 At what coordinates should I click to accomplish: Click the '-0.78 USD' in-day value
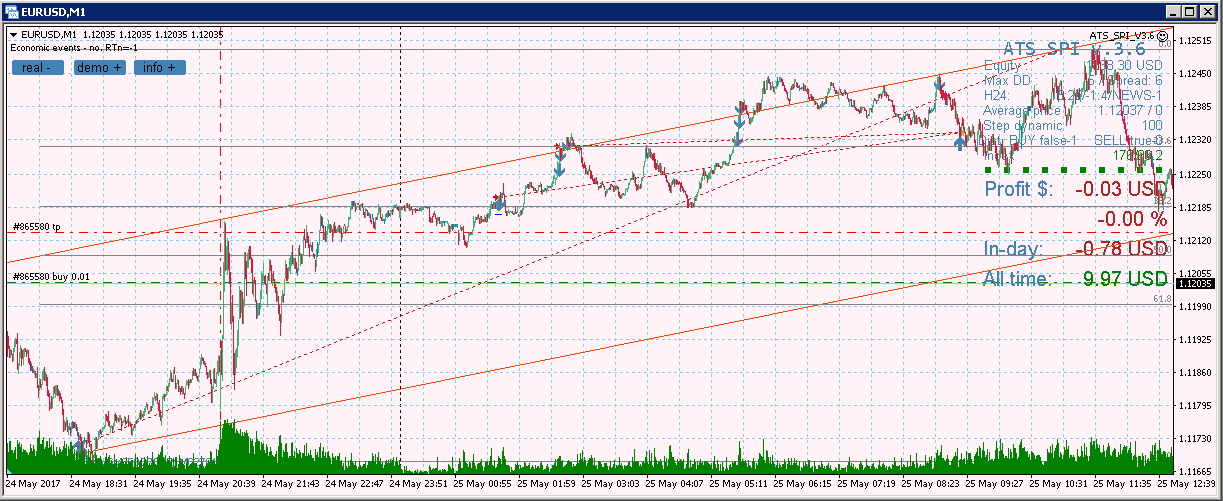tap(1120, 249)
